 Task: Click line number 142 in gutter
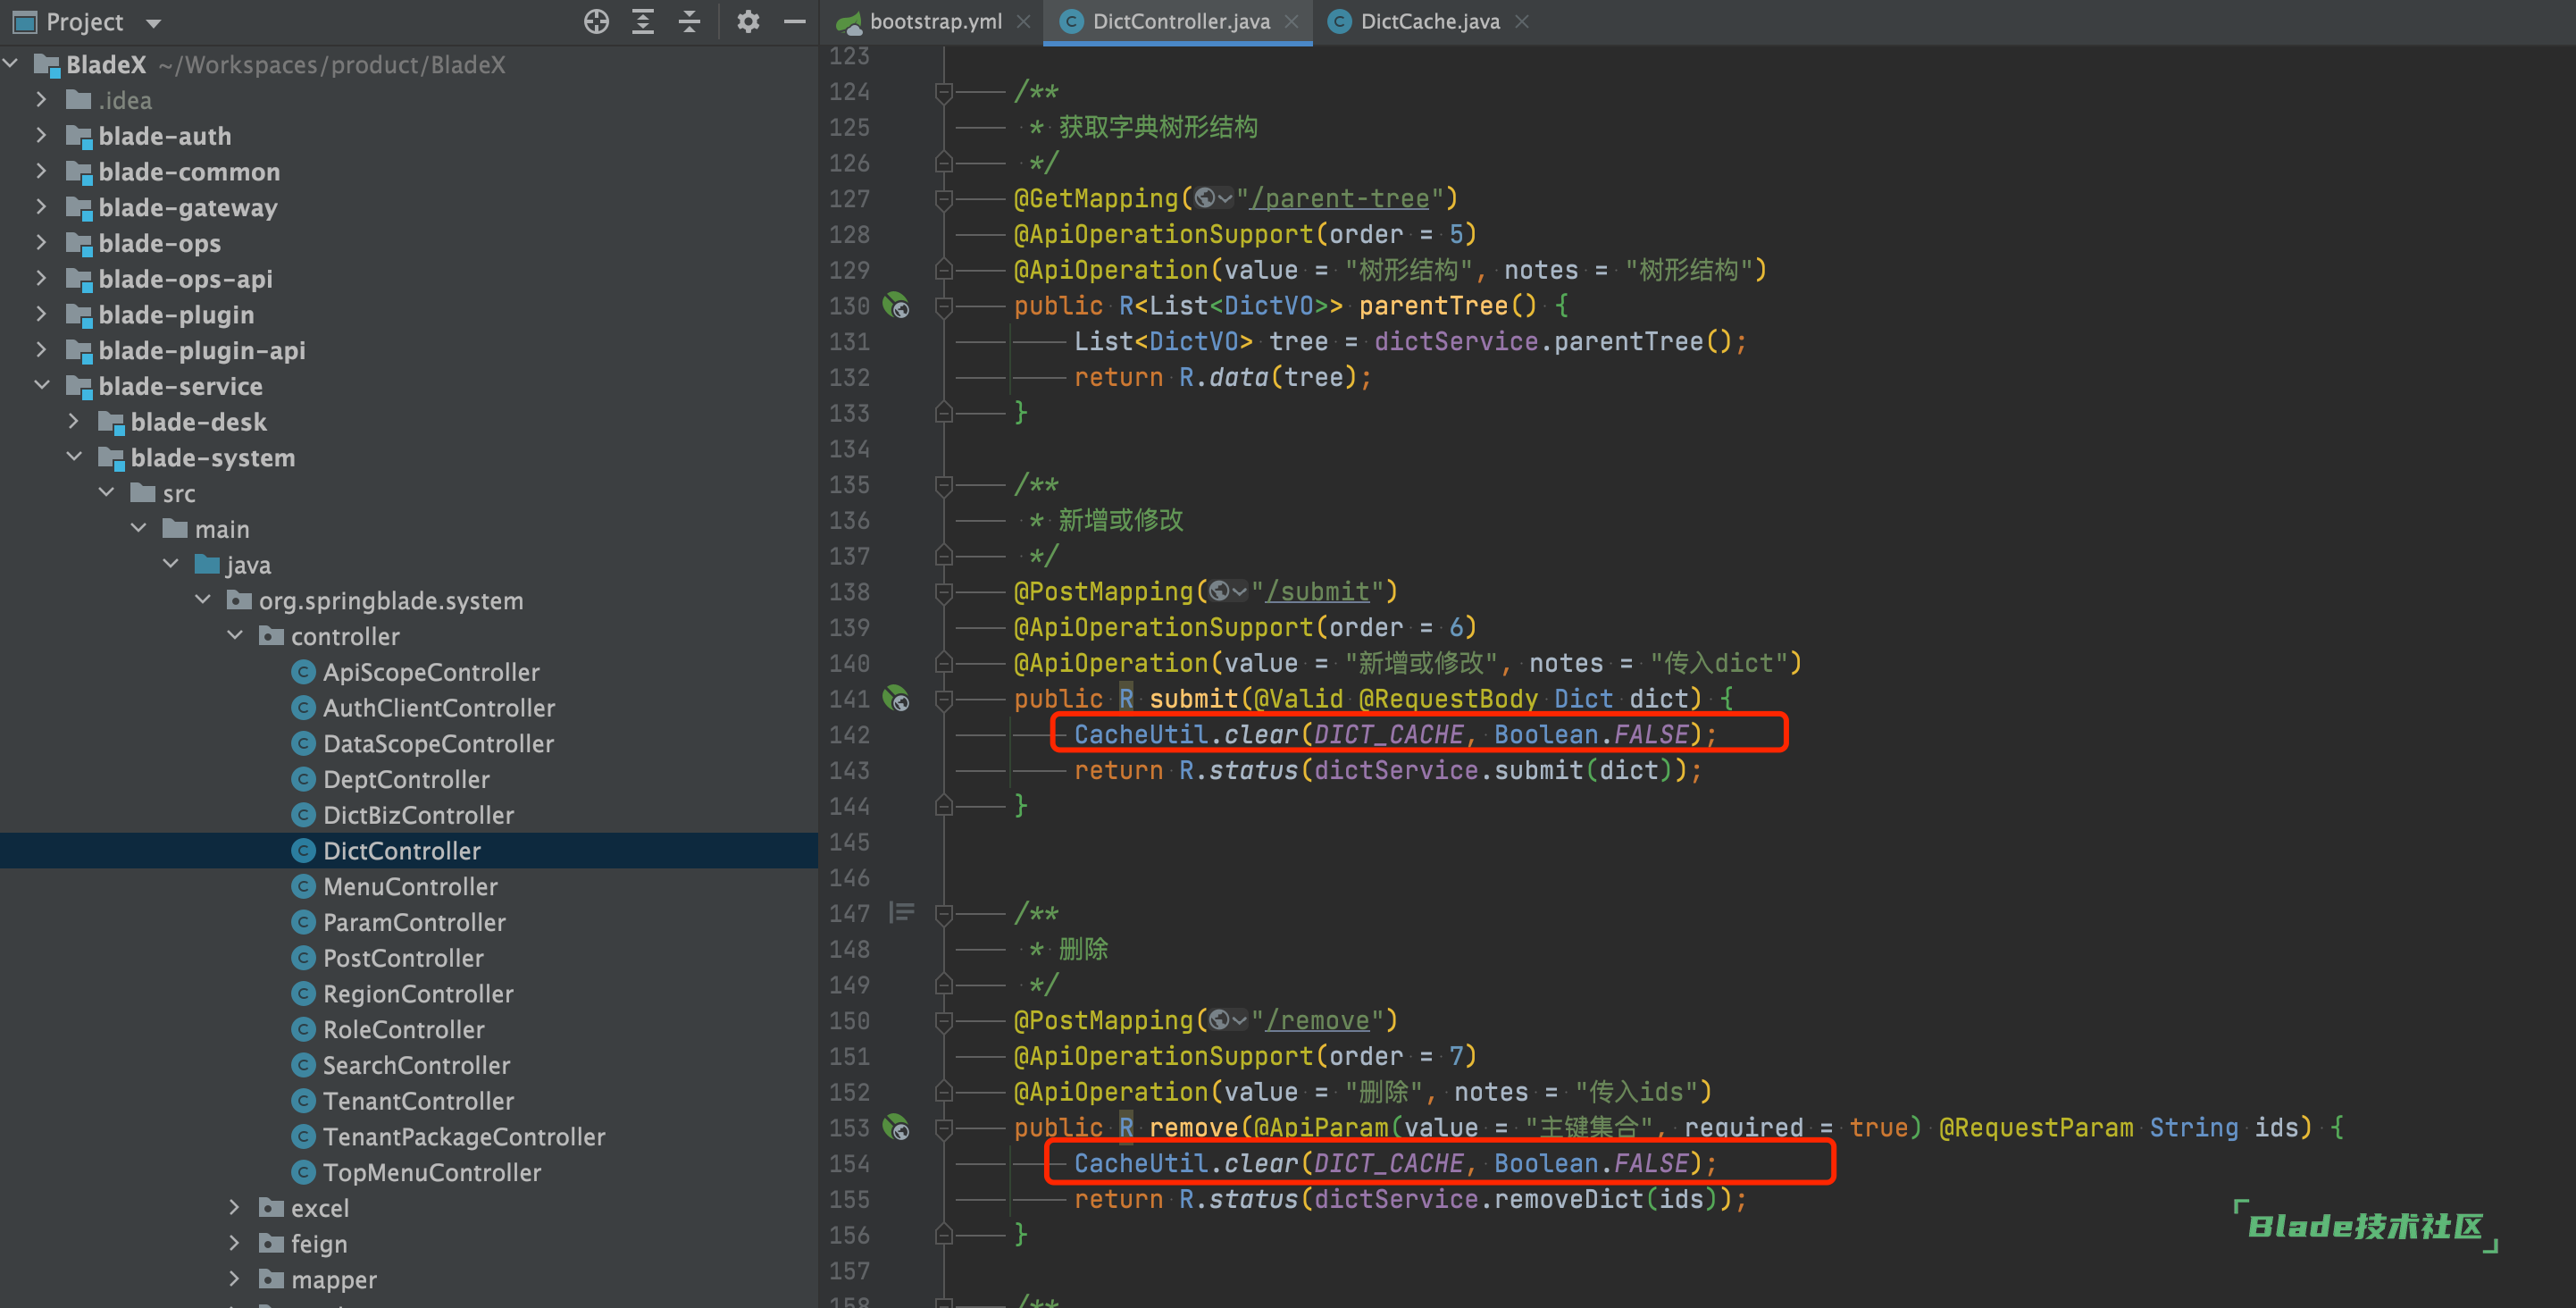point(849,734)
